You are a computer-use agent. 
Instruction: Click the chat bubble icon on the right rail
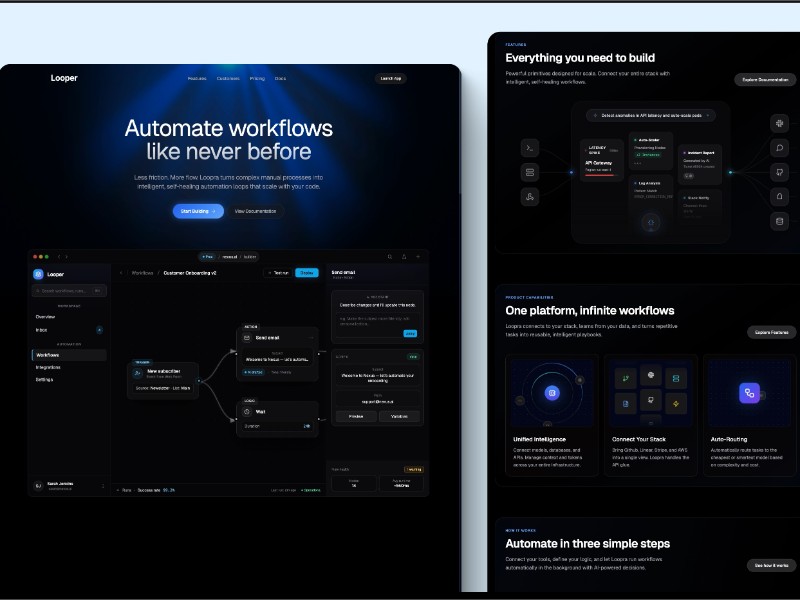(781, 147)
